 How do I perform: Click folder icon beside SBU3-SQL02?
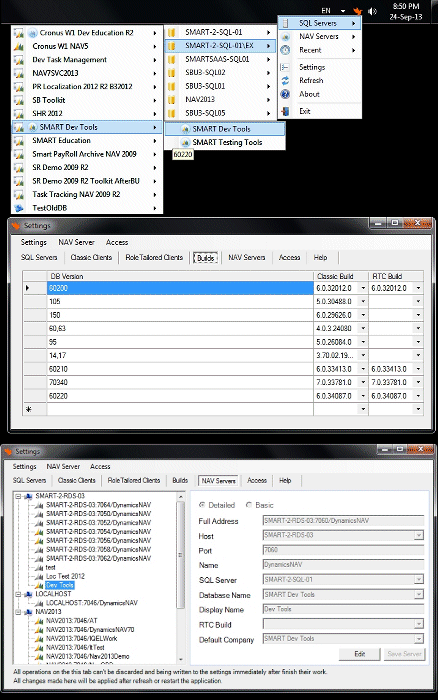click(x=171, y=73)
